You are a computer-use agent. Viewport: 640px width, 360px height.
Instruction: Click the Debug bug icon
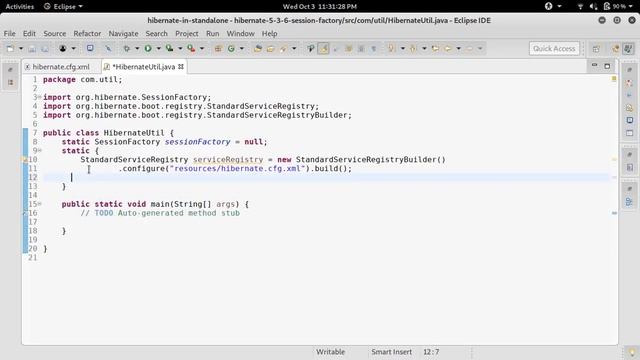(x=127, y=49)
